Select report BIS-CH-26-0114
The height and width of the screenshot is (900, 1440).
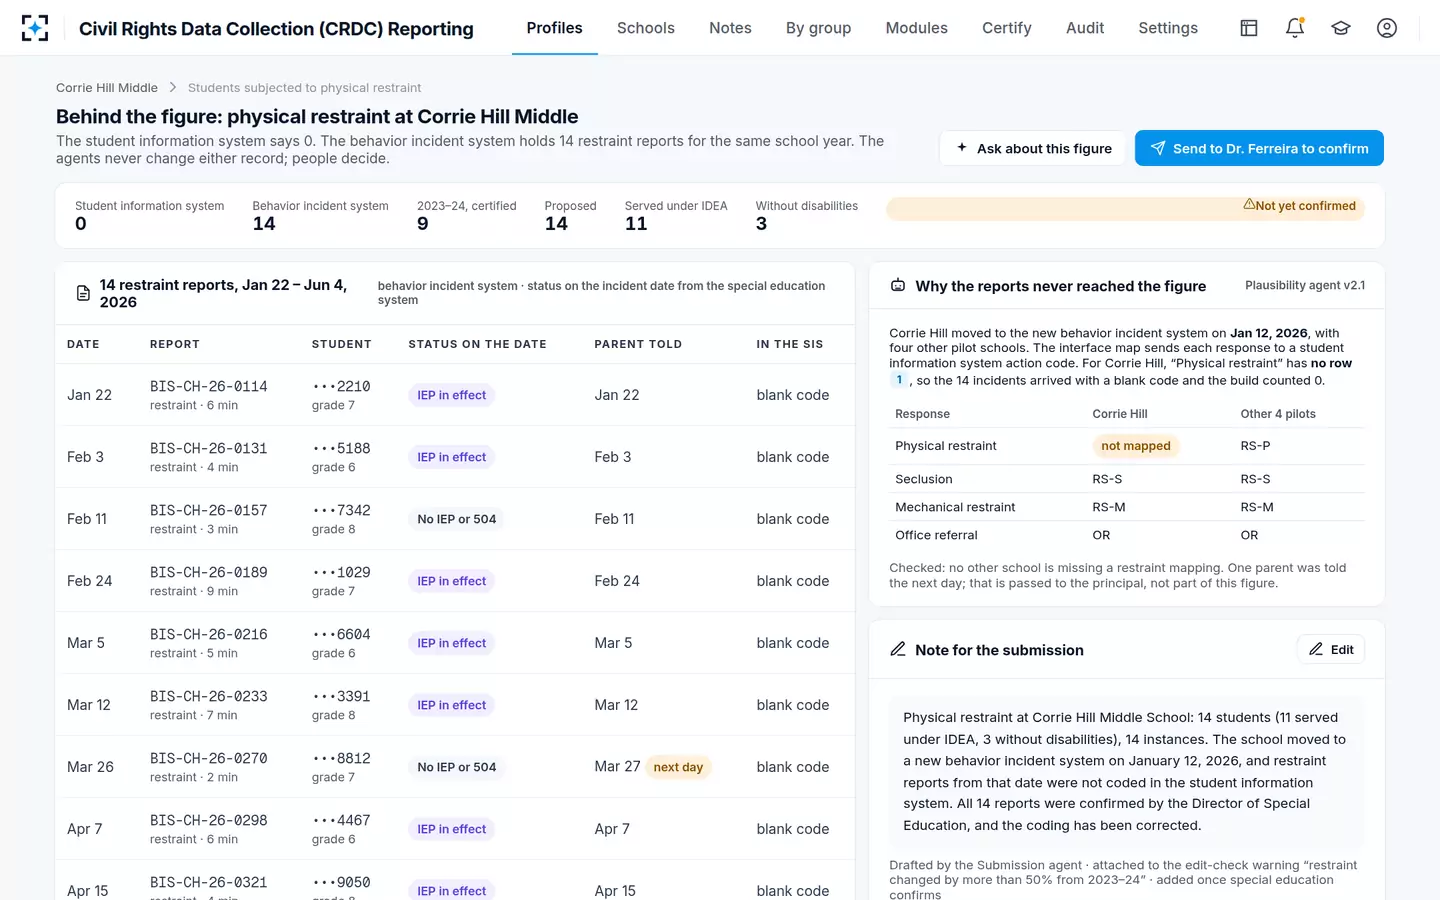[x=209, y=386]
